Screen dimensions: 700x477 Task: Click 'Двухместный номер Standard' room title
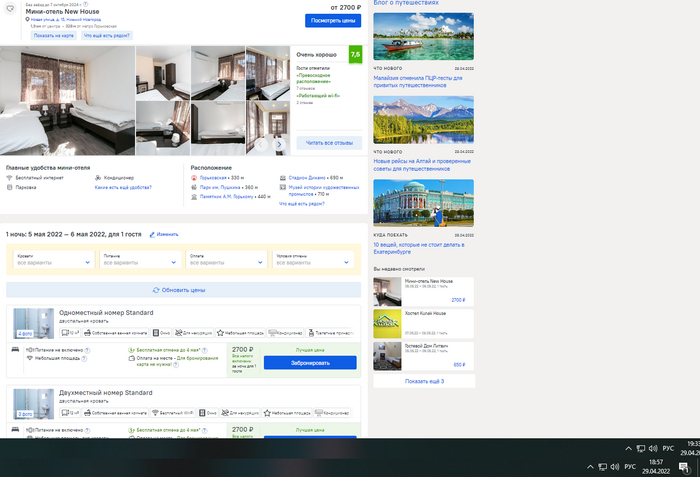pos(106,393)
